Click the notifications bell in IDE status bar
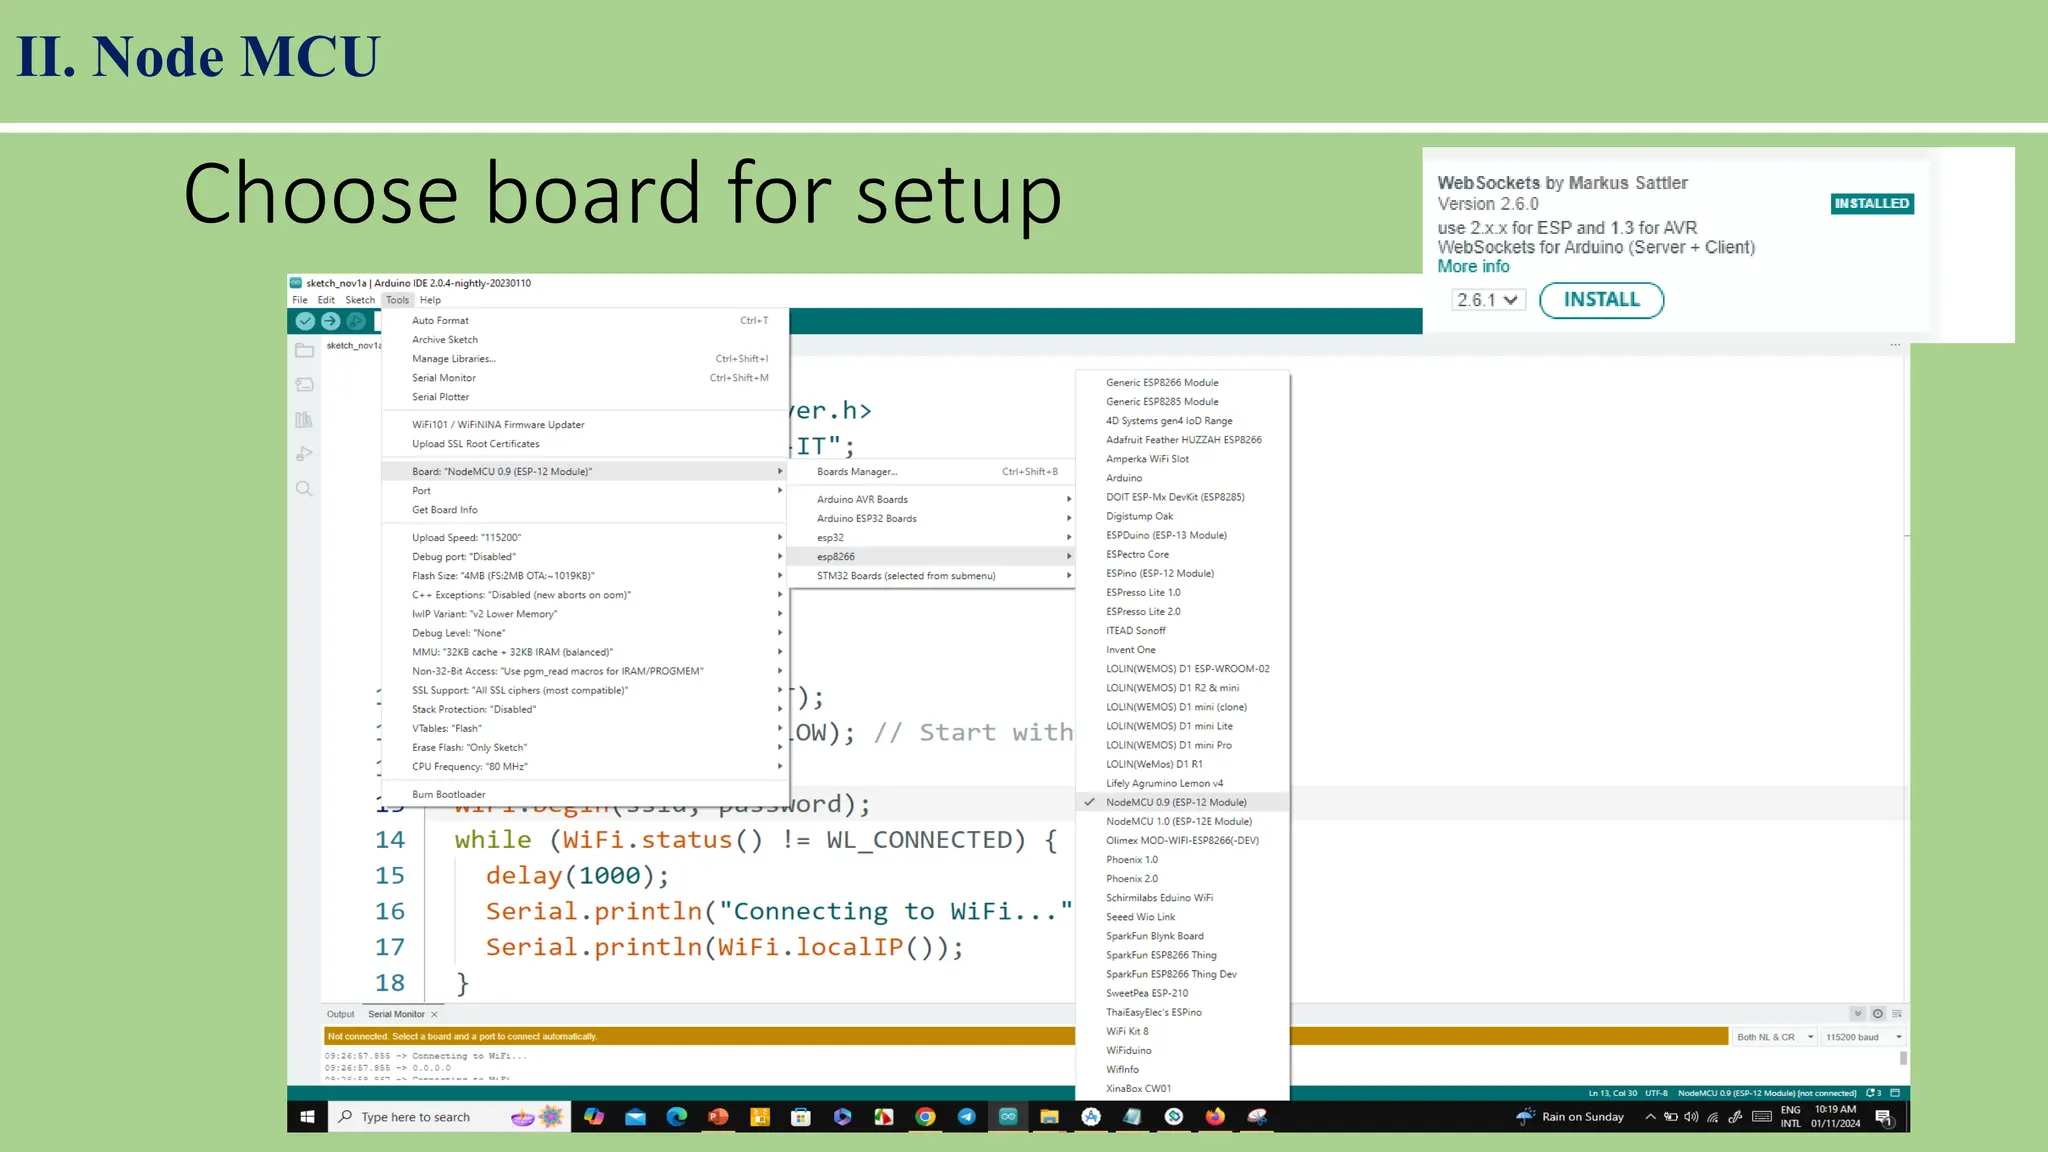The image size is (2048, 1152). coord(1874,1093)
